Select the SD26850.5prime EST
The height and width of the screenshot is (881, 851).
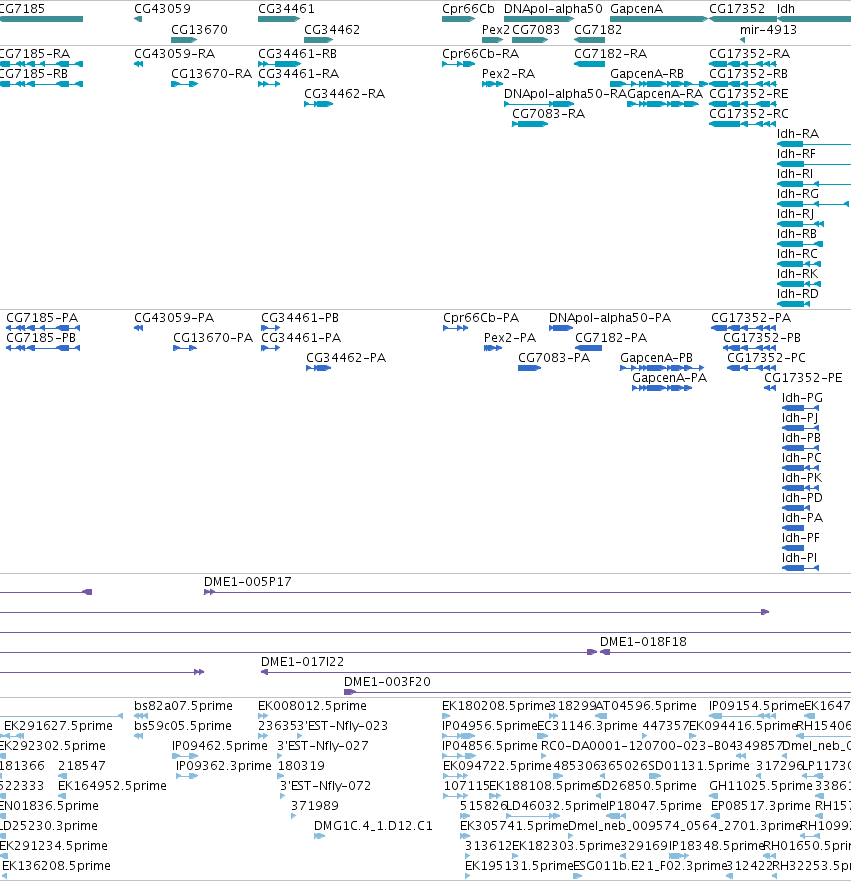pos(598,796)
